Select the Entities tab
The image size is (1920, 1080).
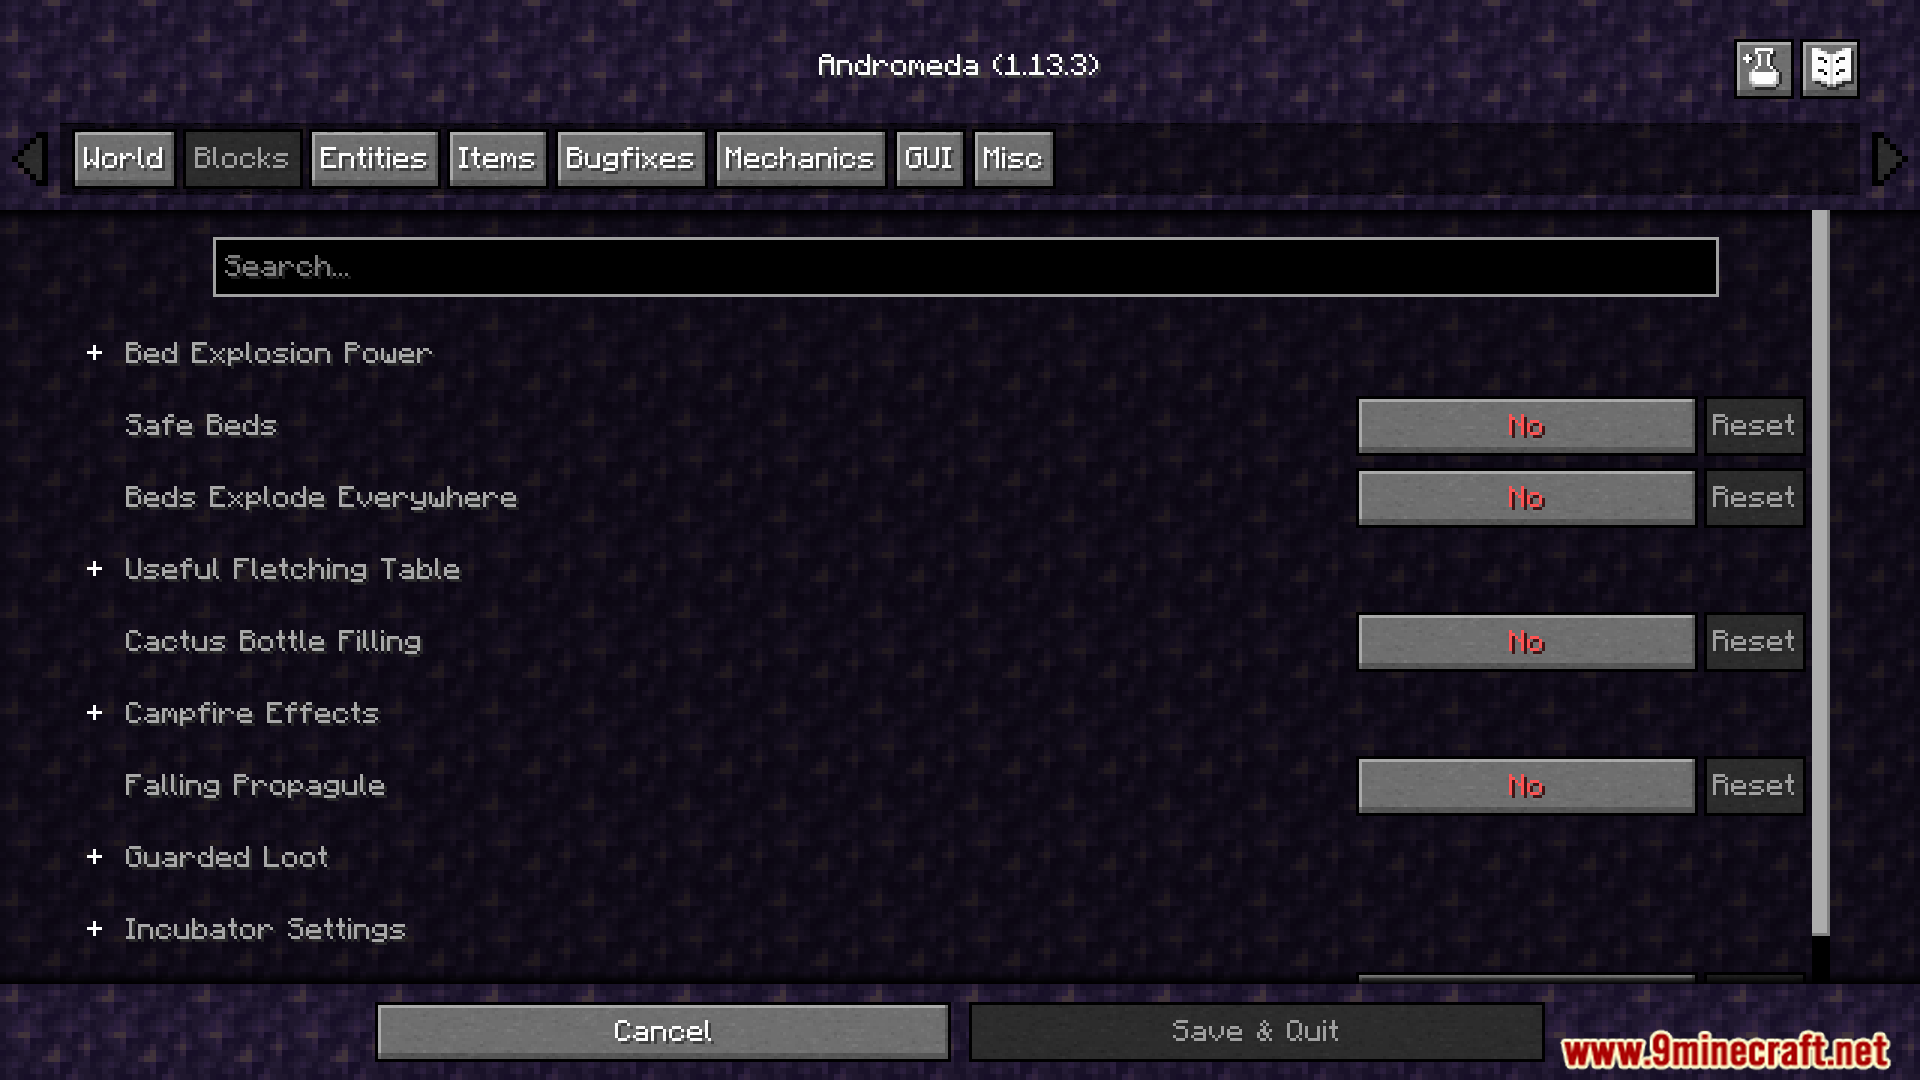[x=373, y=157]
